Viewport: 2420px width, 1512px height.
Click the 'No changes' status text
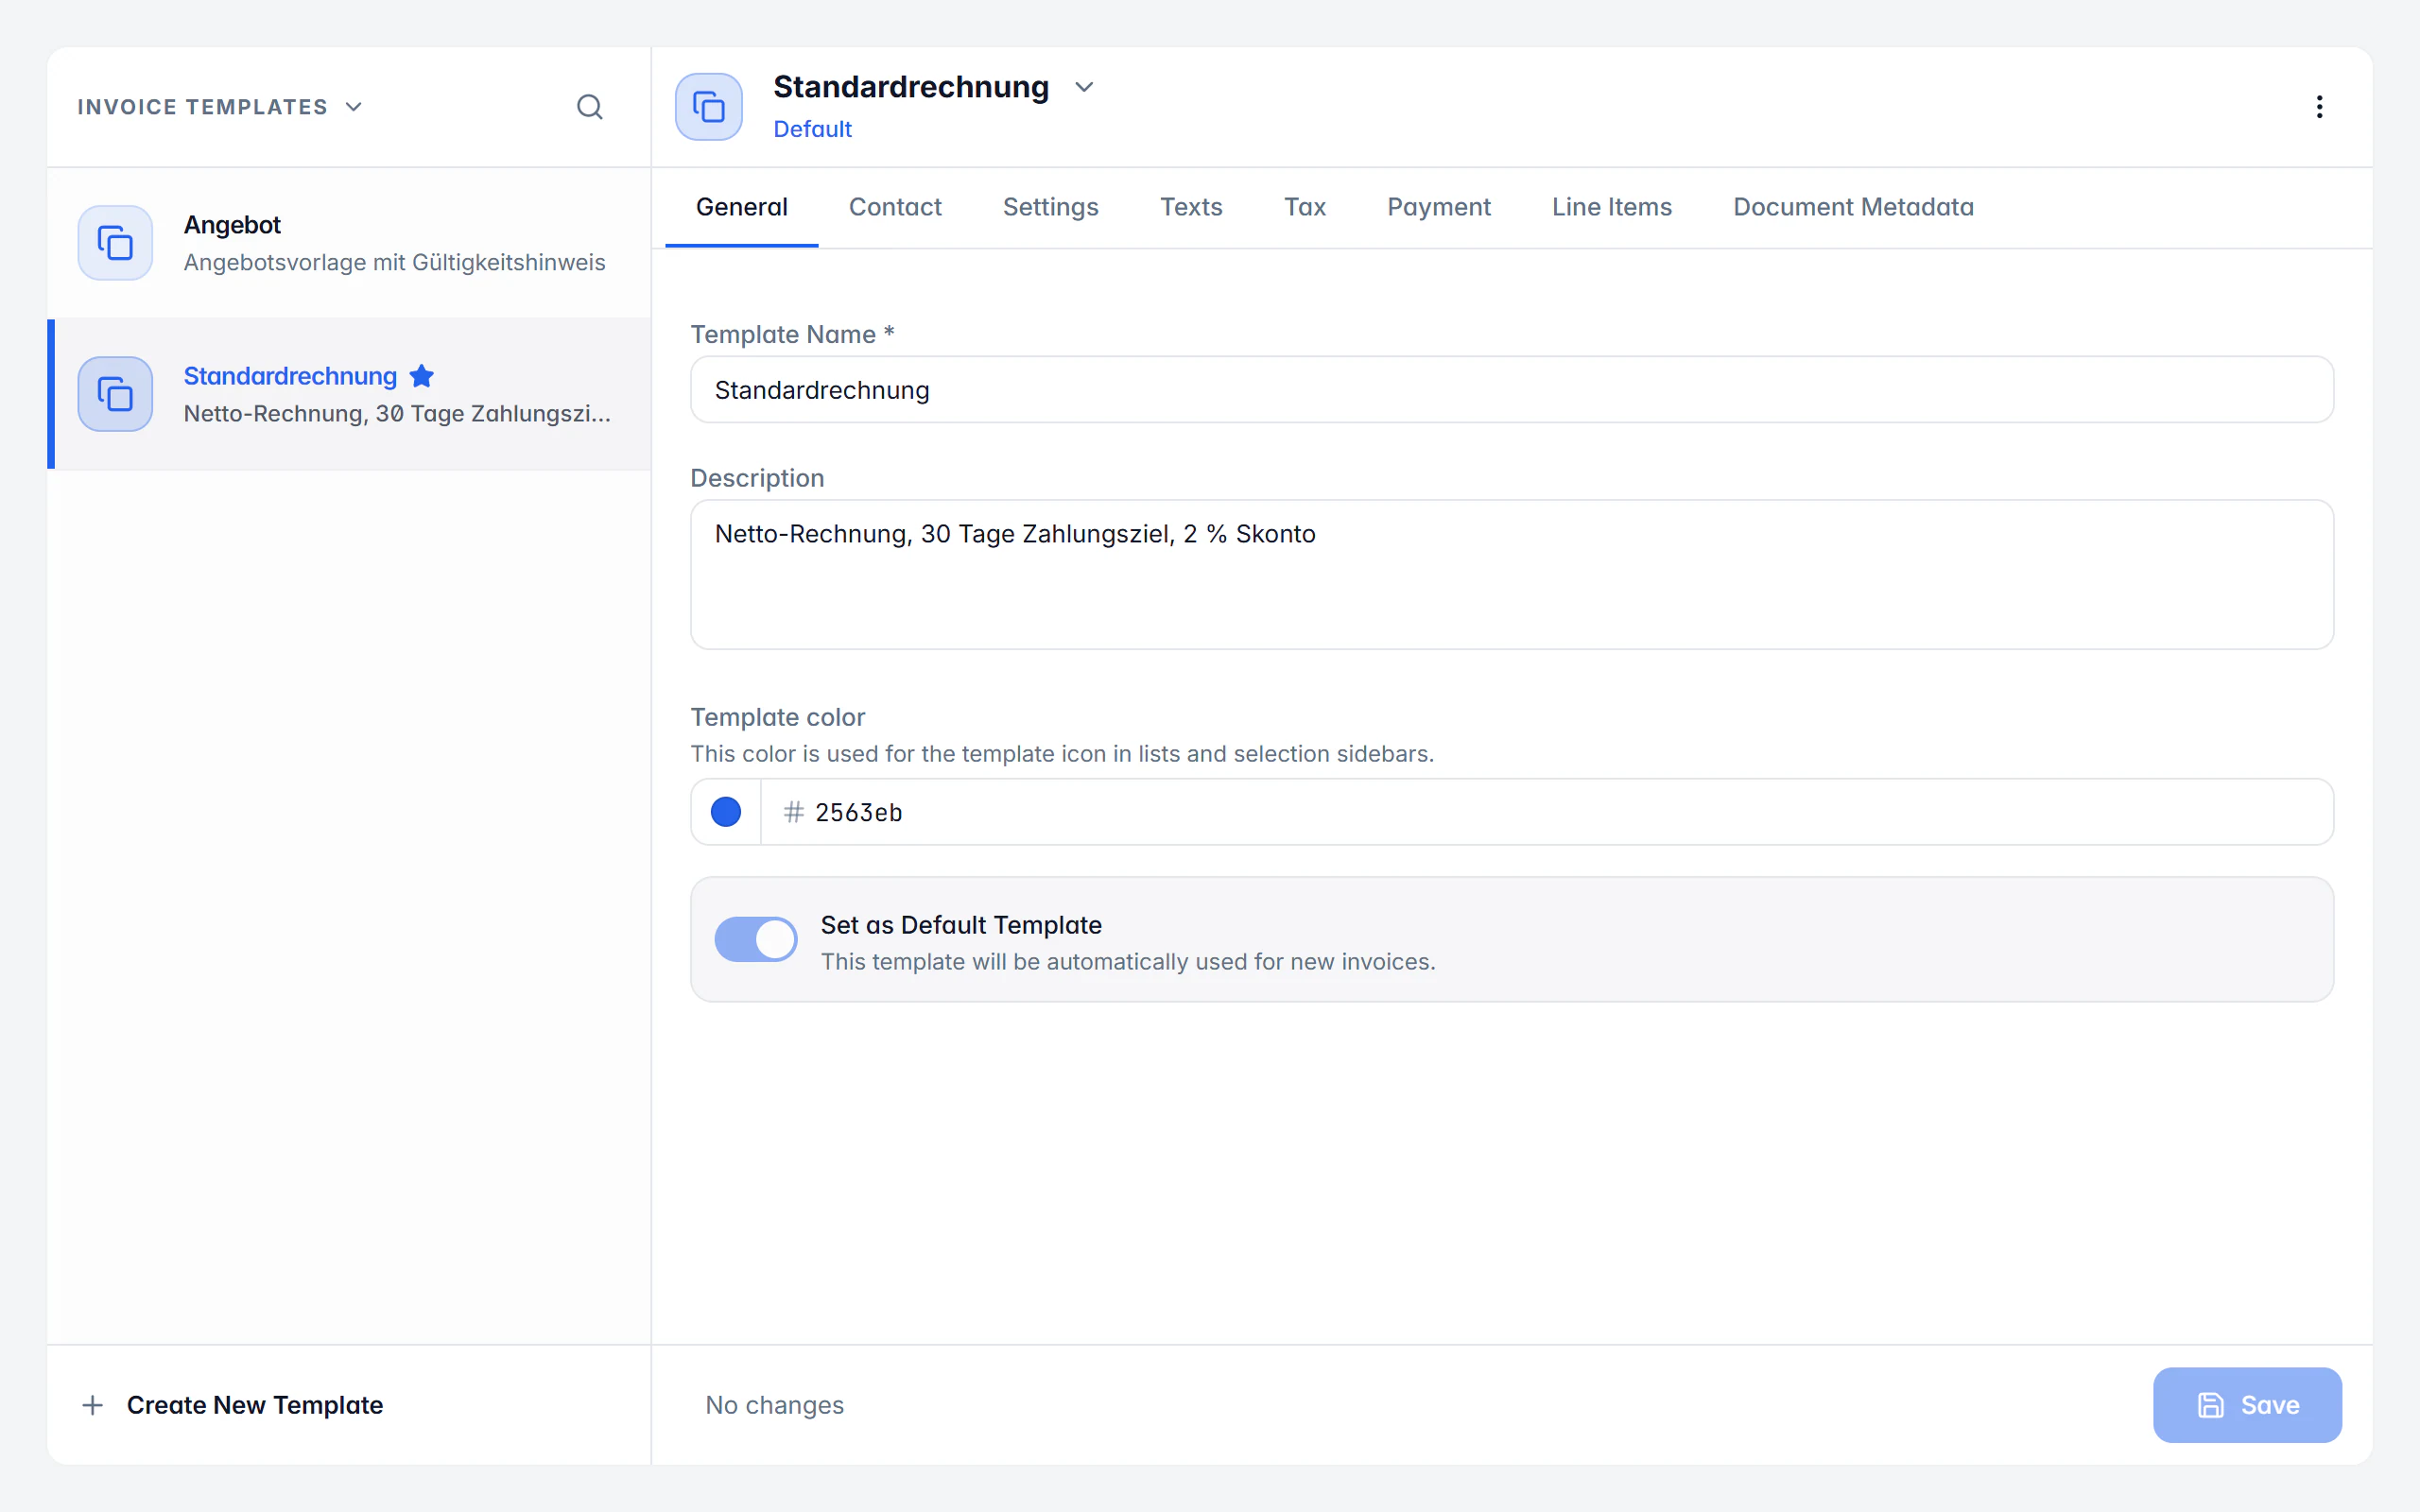click(775, 1405)
